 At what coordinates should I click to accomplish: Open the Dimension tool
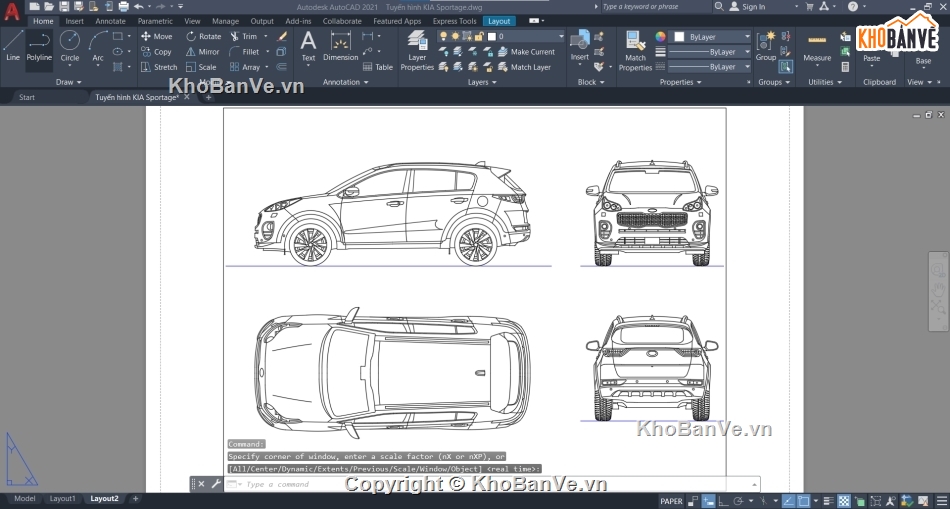click(x=340, y=47)
